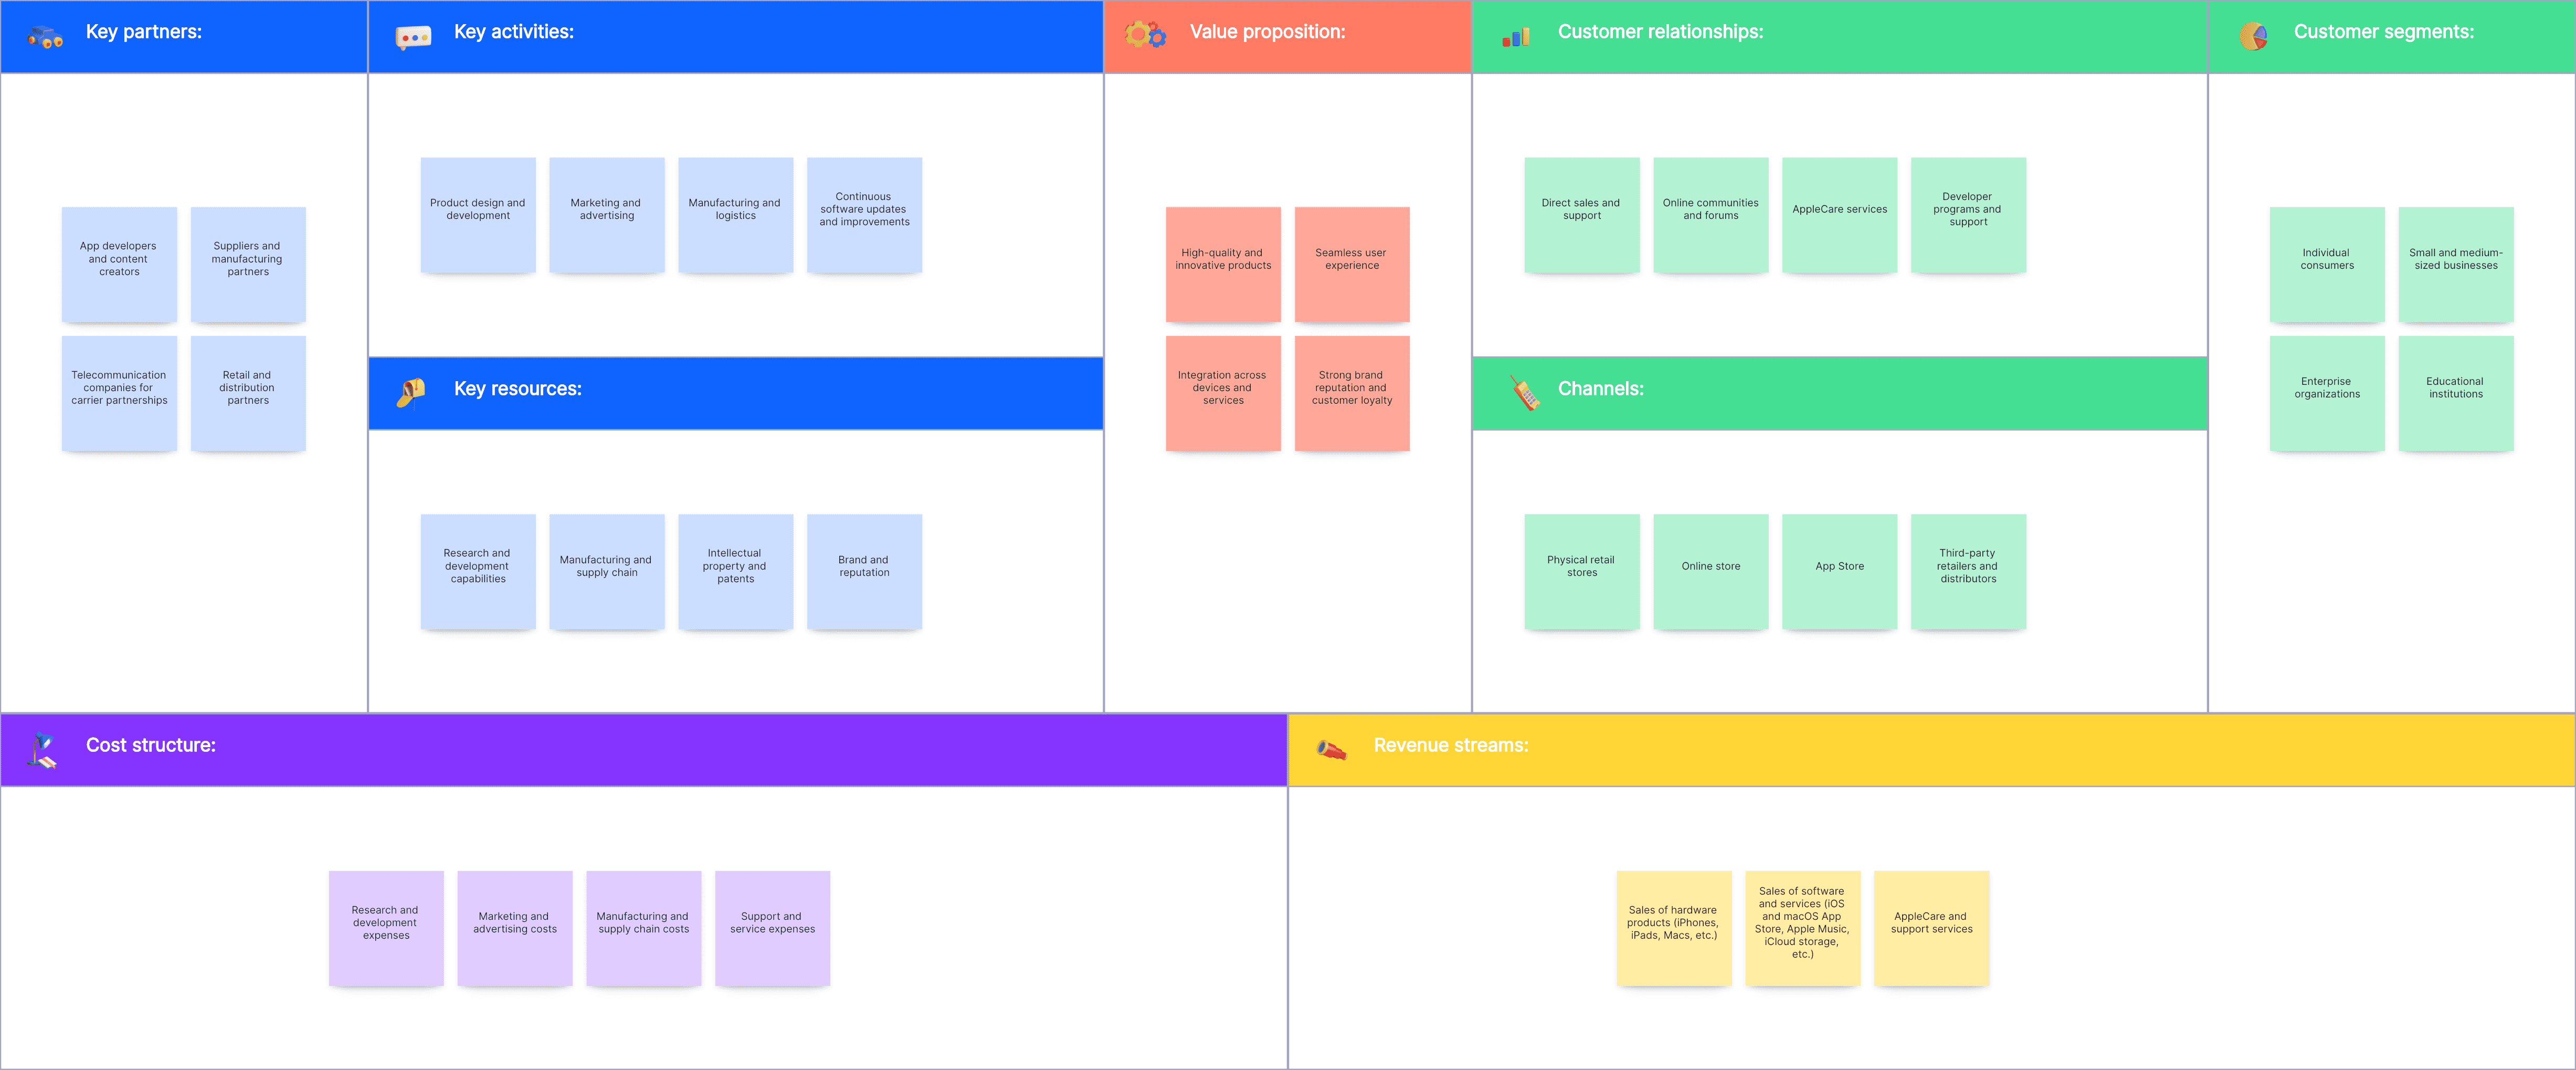
Task: Select 'Product design and development' sticky note
Action: (x=478, y=214)
